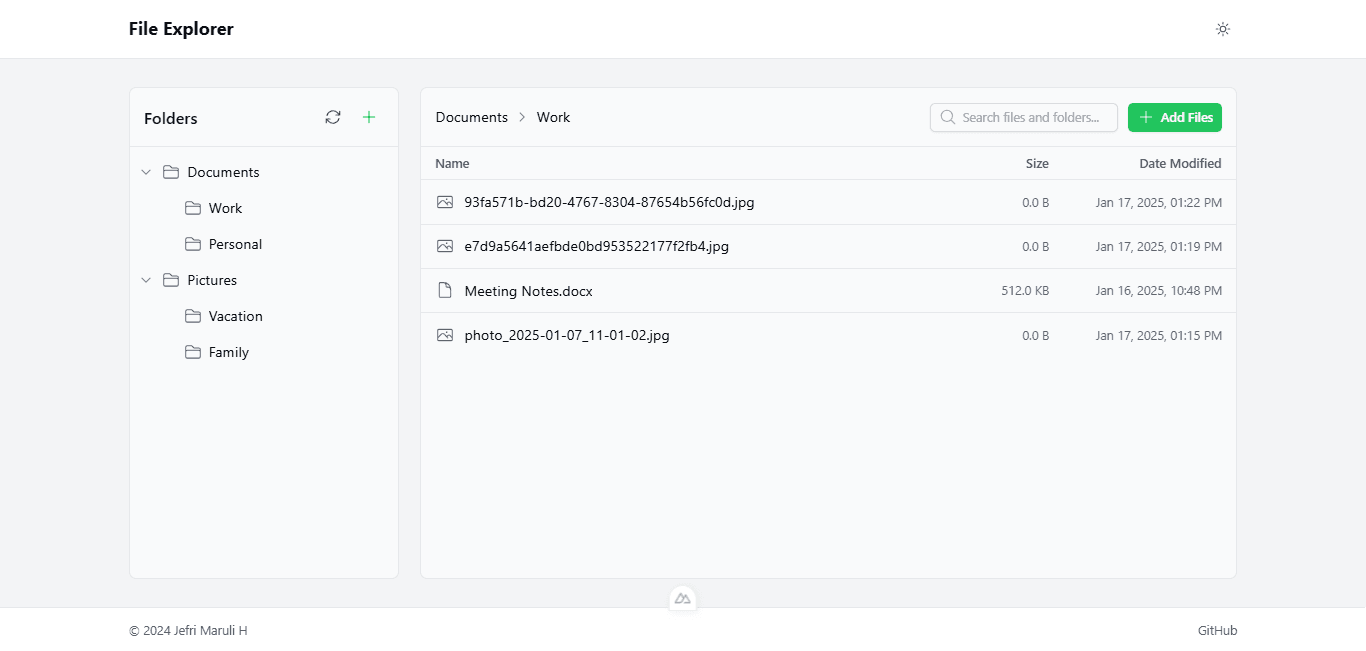Select Documents label in folder tree
1366x651 pixels.
[223, 172]
